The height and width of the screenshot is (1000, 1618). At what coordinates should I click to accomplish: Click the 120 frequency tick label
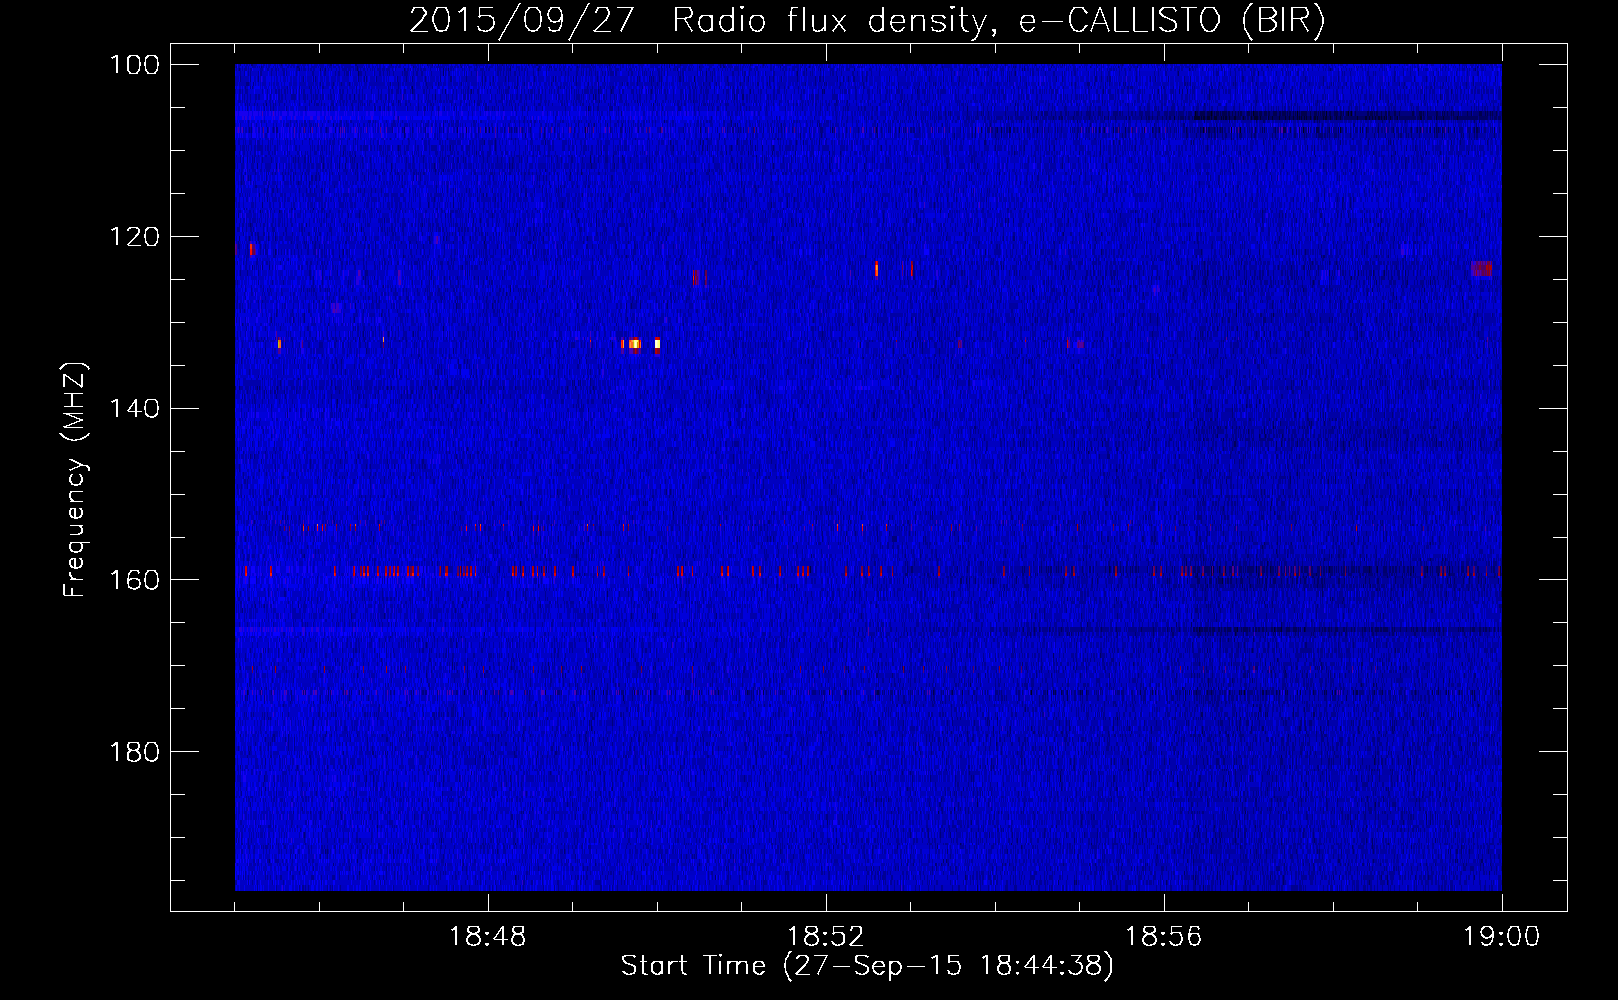tap(133, 237)
